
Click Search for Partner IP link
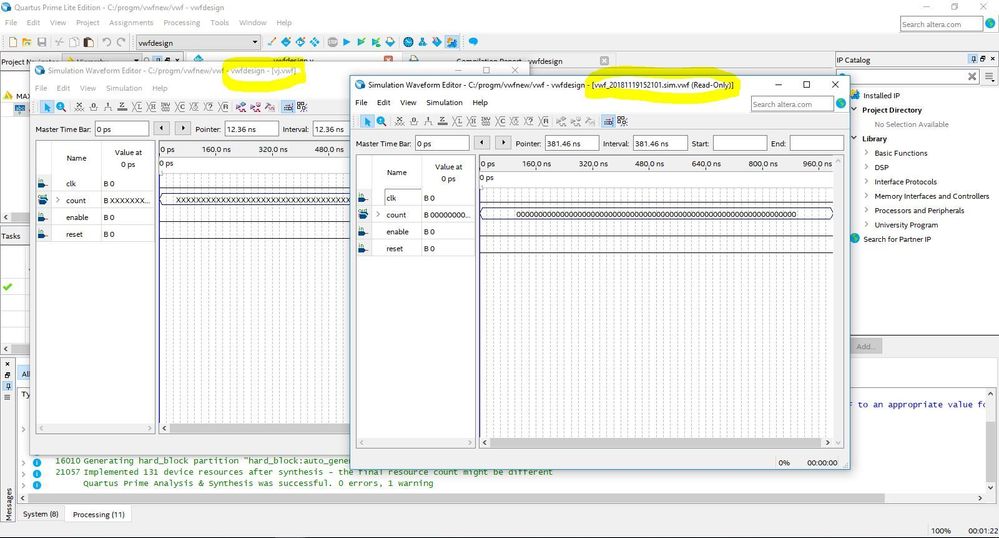pyautogui.click(x=897, y=239)
